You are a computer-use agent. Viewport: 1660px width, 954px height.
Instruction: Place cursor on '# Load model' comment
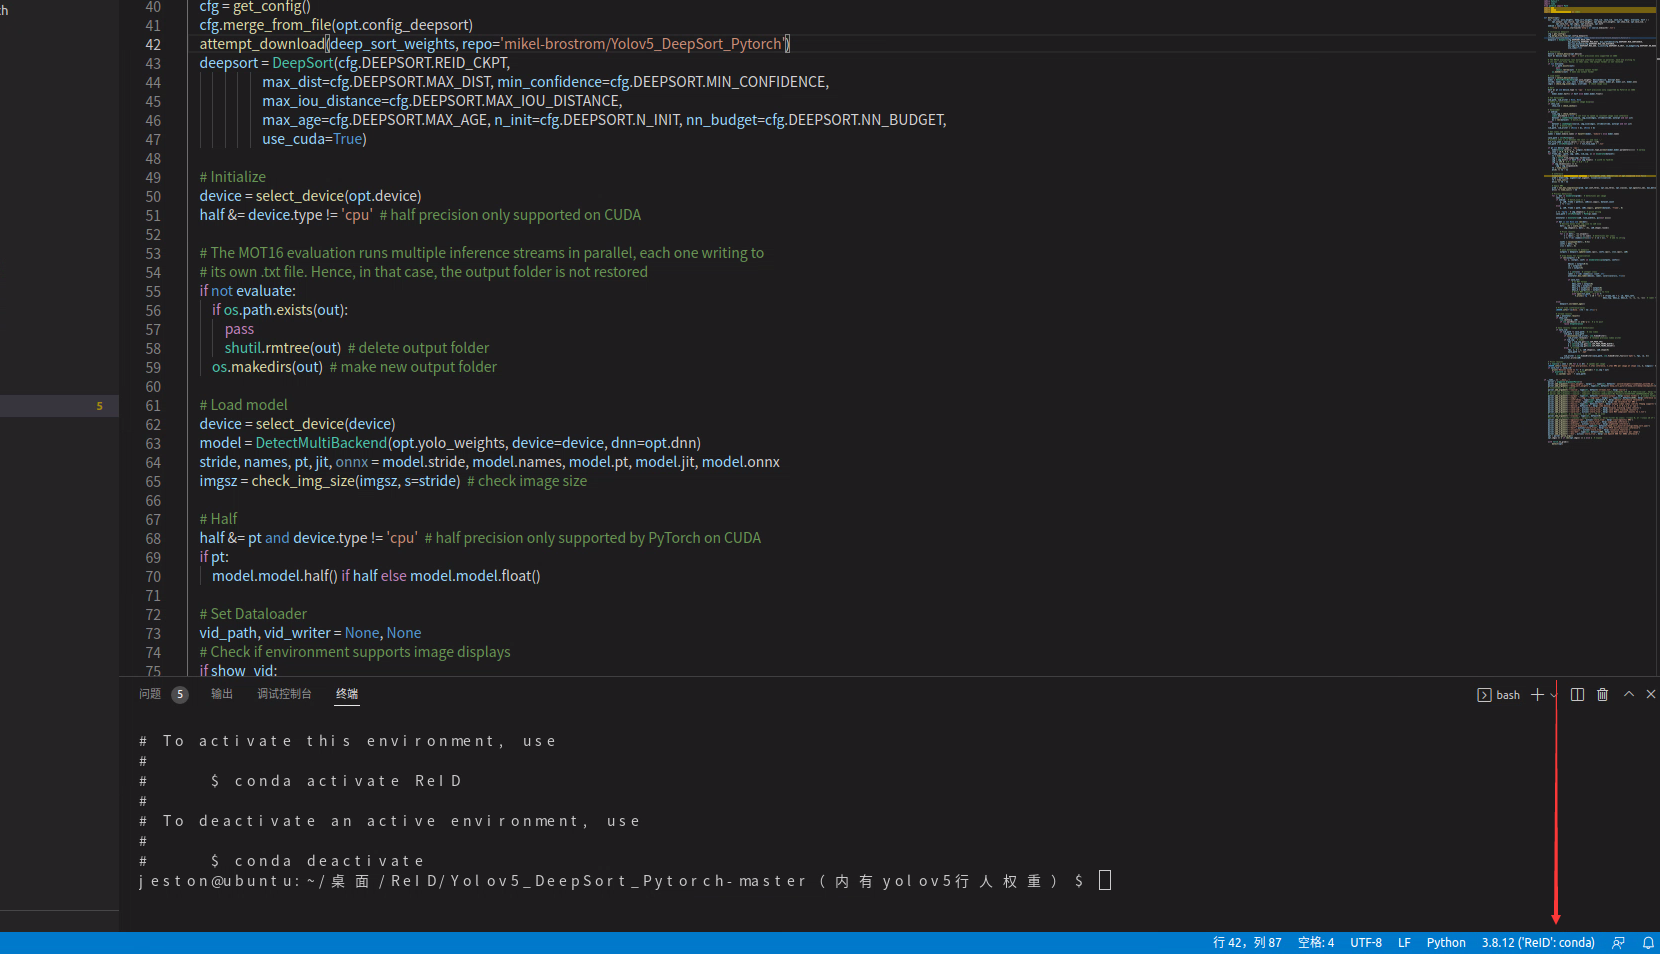point(243,405)
